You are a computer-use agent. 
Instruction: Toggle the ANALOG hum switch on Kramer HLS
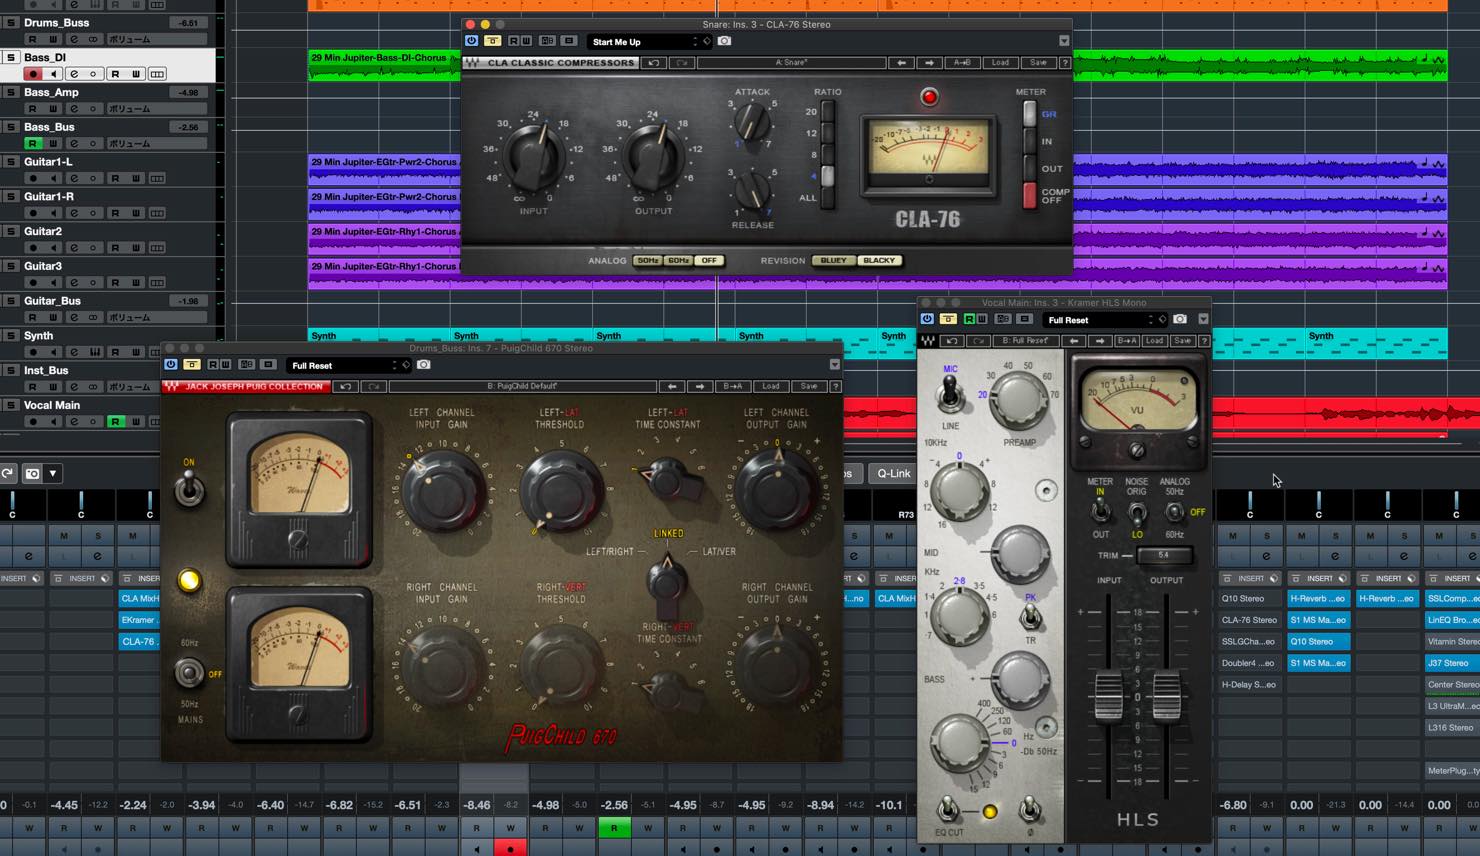(x=1175, y=512)
